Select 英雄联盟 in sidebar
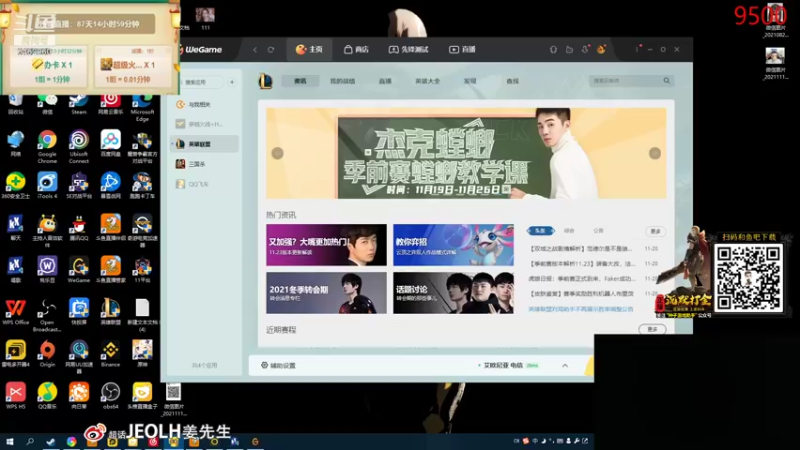The width and height of the screenshot is (800, 450). (x=205, y=144)
